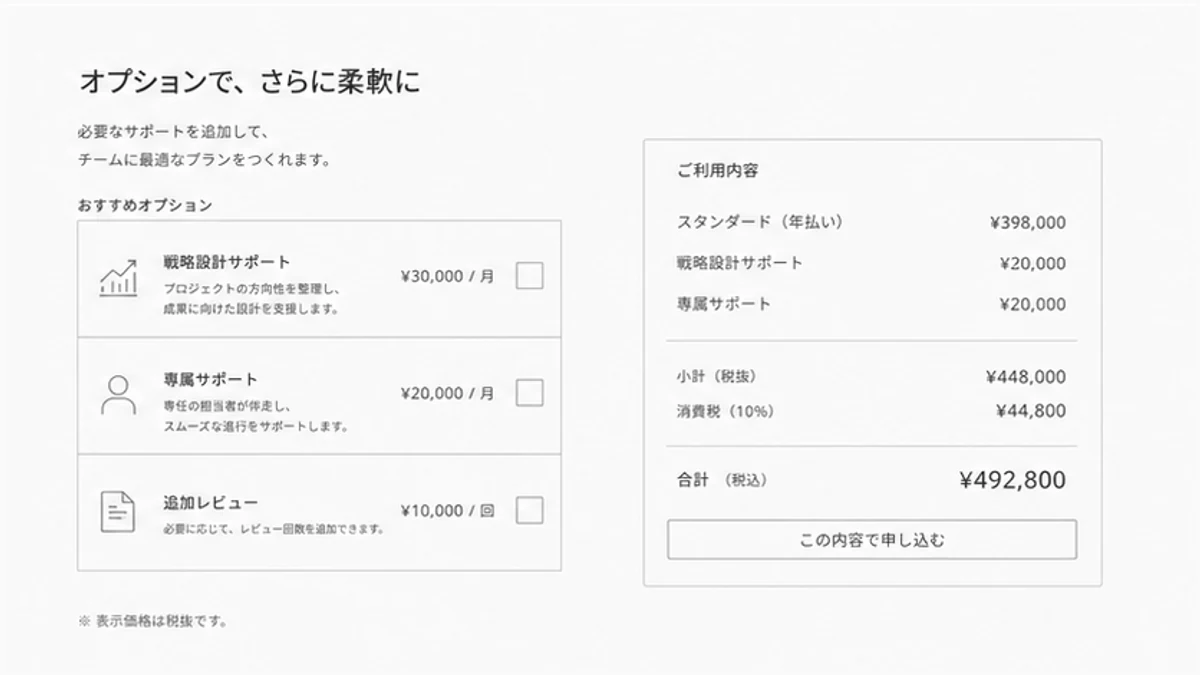The width and height of the screenshot is (1200, 675).
Task: Click the ¥30,000 / 月 price label
Action: point(447,277)
